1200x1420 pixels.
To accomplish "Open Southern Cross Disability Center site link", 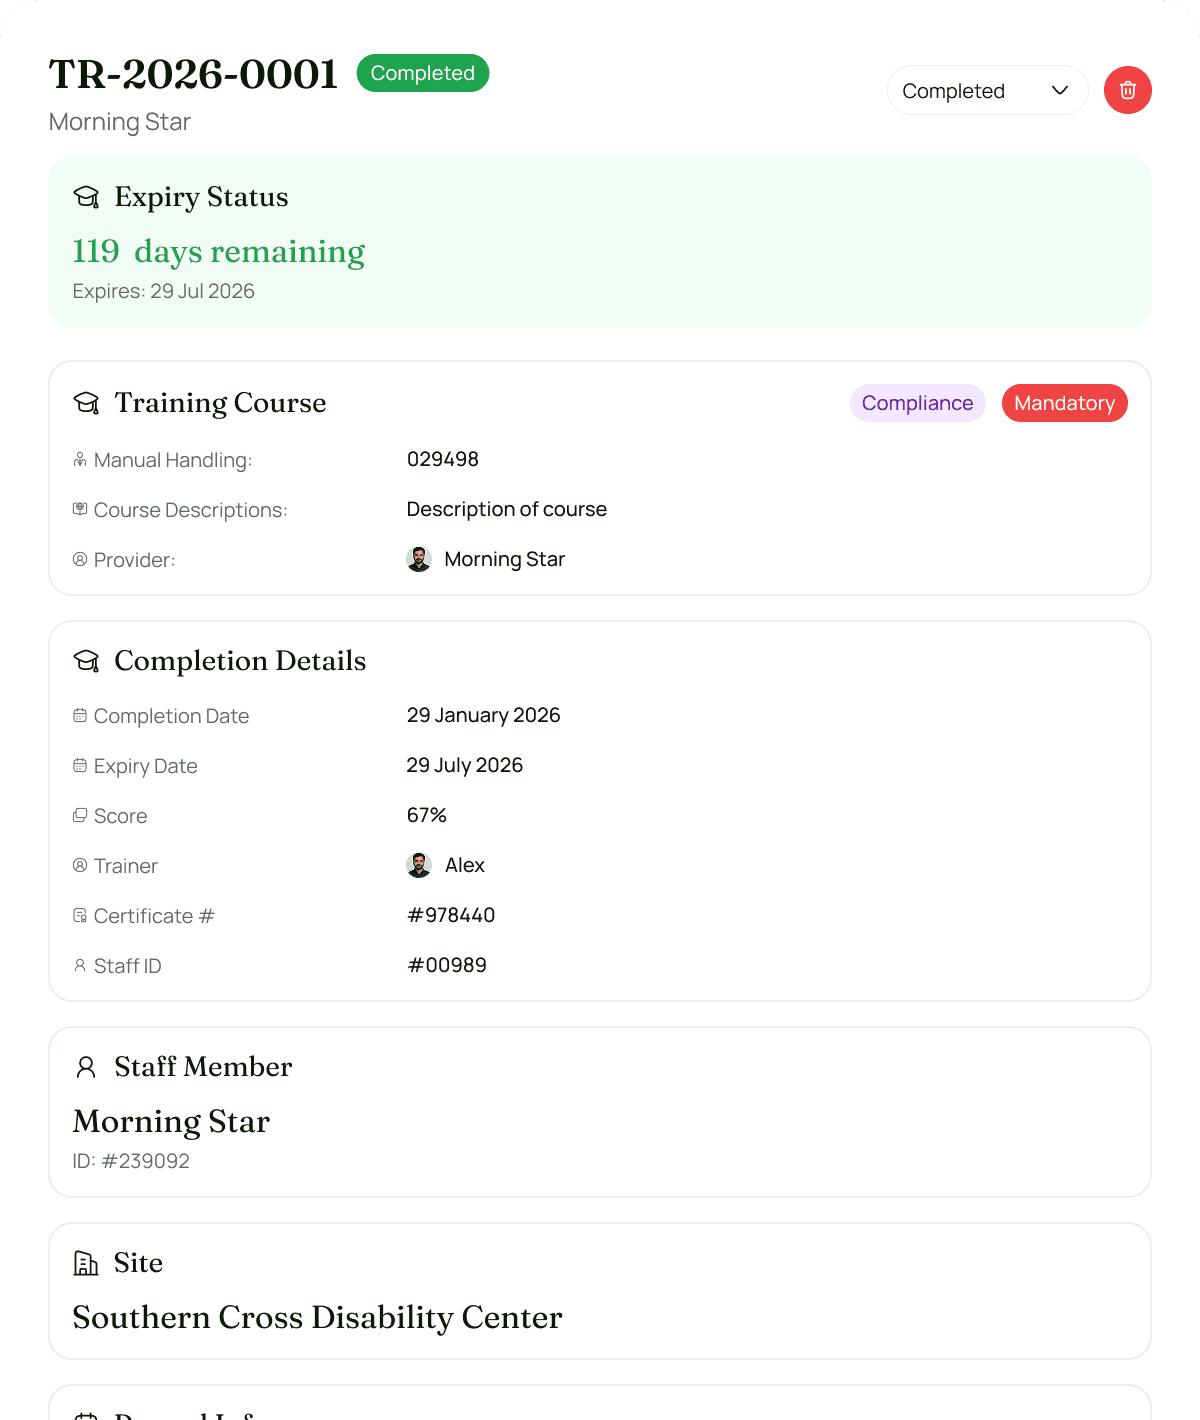I will (x=317, y=1317).
